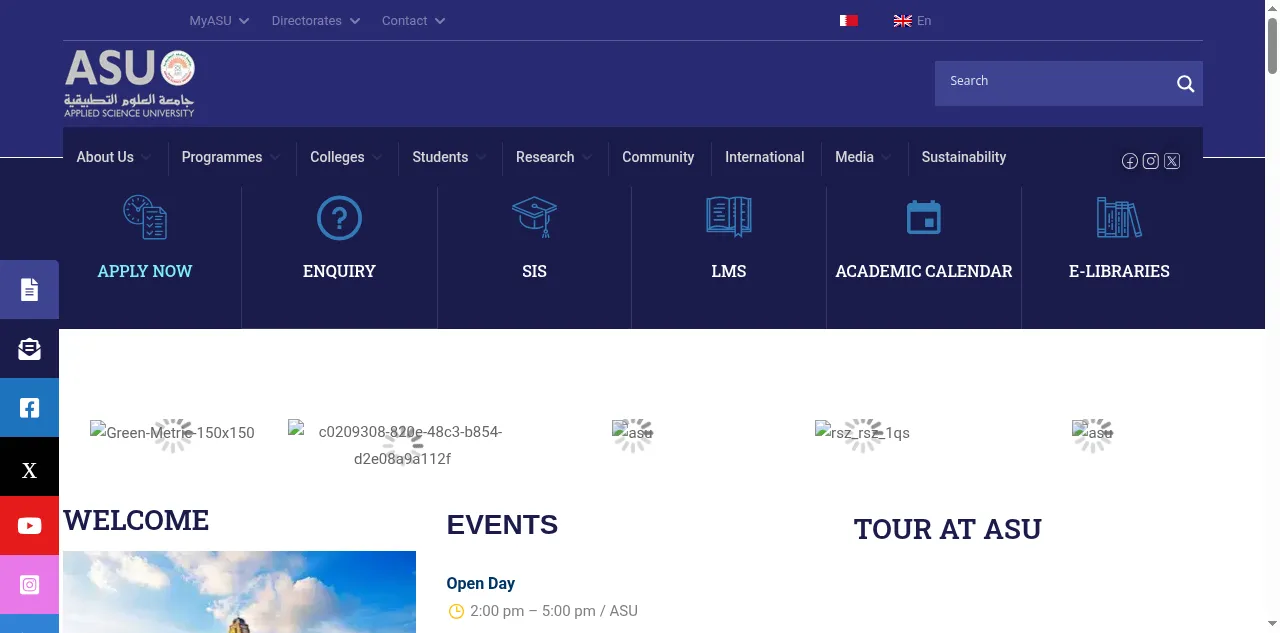This screenshot has height=633, width=1280.
Task: Click the c0209308 carousel image
Action: click(x=402, y=445)
